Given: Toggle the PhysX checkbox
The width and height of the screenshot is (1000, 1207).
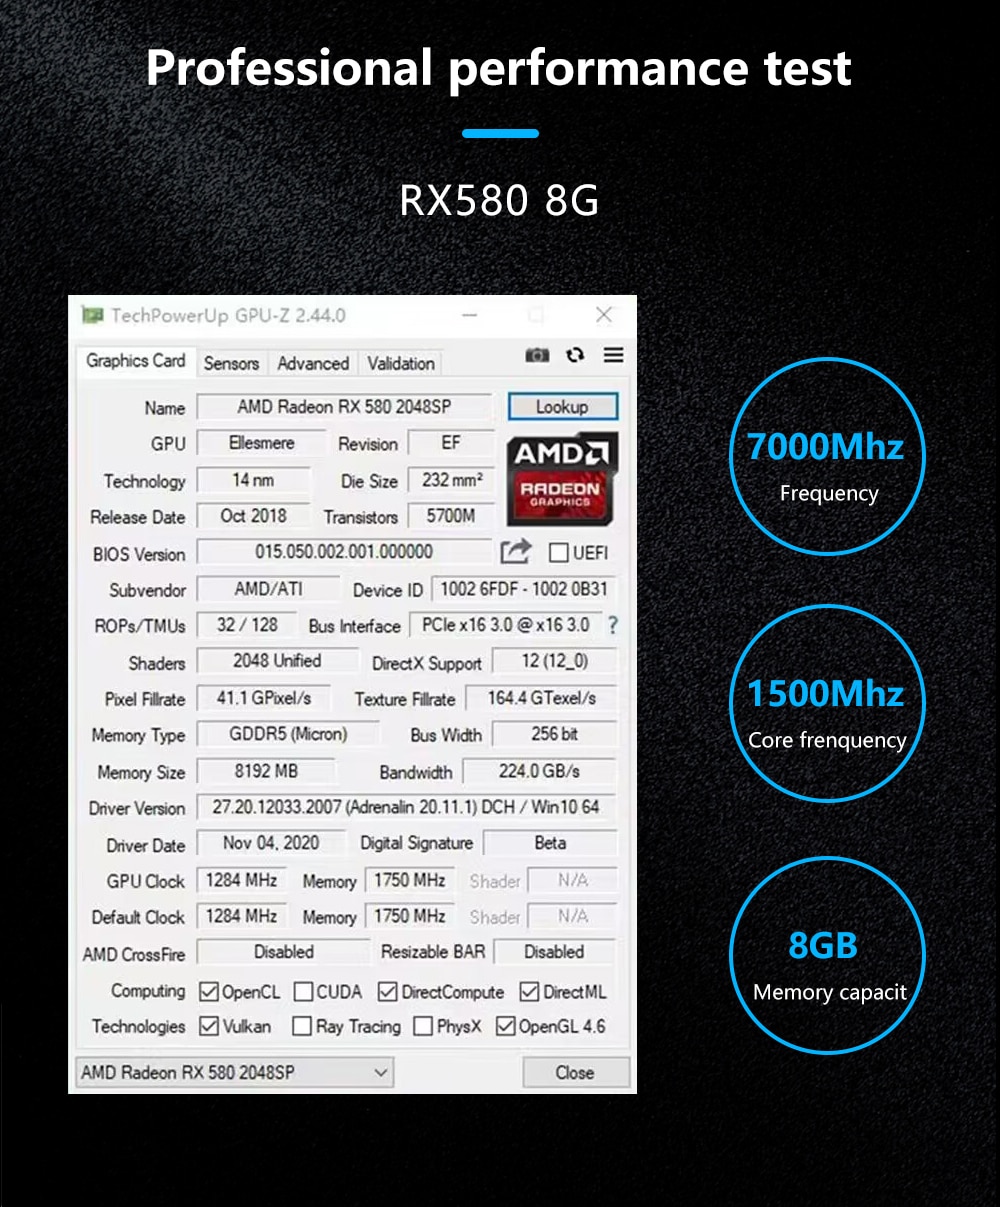Looking at the screenshot, I should [423, 1026].
